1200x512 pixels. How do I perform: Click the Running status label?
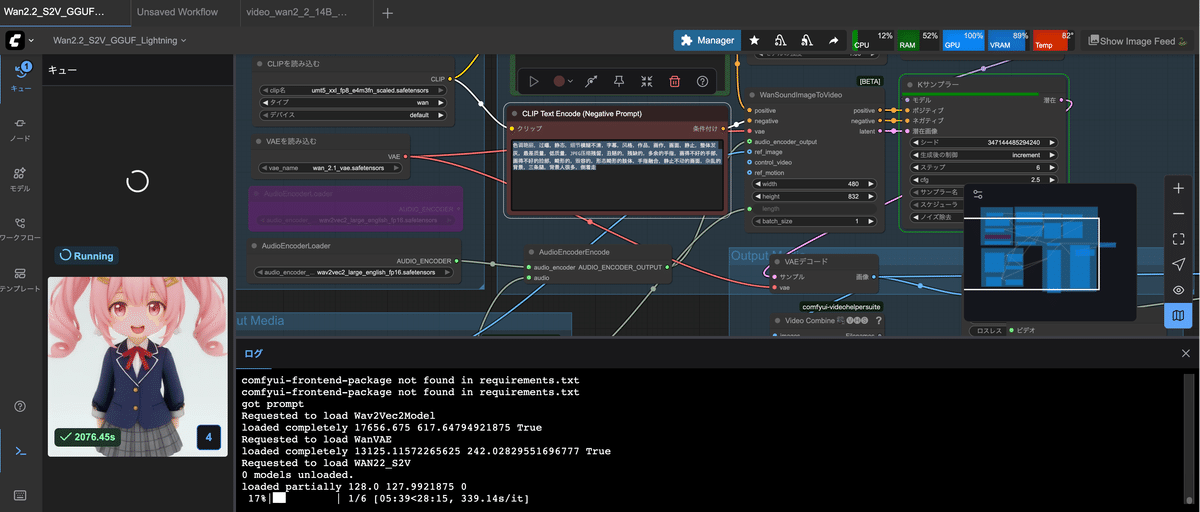click(x=87, y=256)
